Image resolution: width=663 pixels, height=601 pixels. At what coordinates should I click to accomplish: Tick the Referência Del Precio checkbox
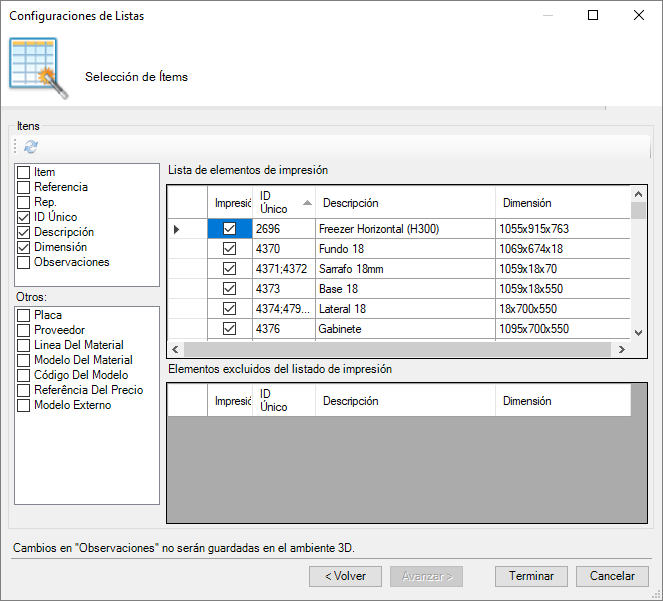(x=24, y=390)
